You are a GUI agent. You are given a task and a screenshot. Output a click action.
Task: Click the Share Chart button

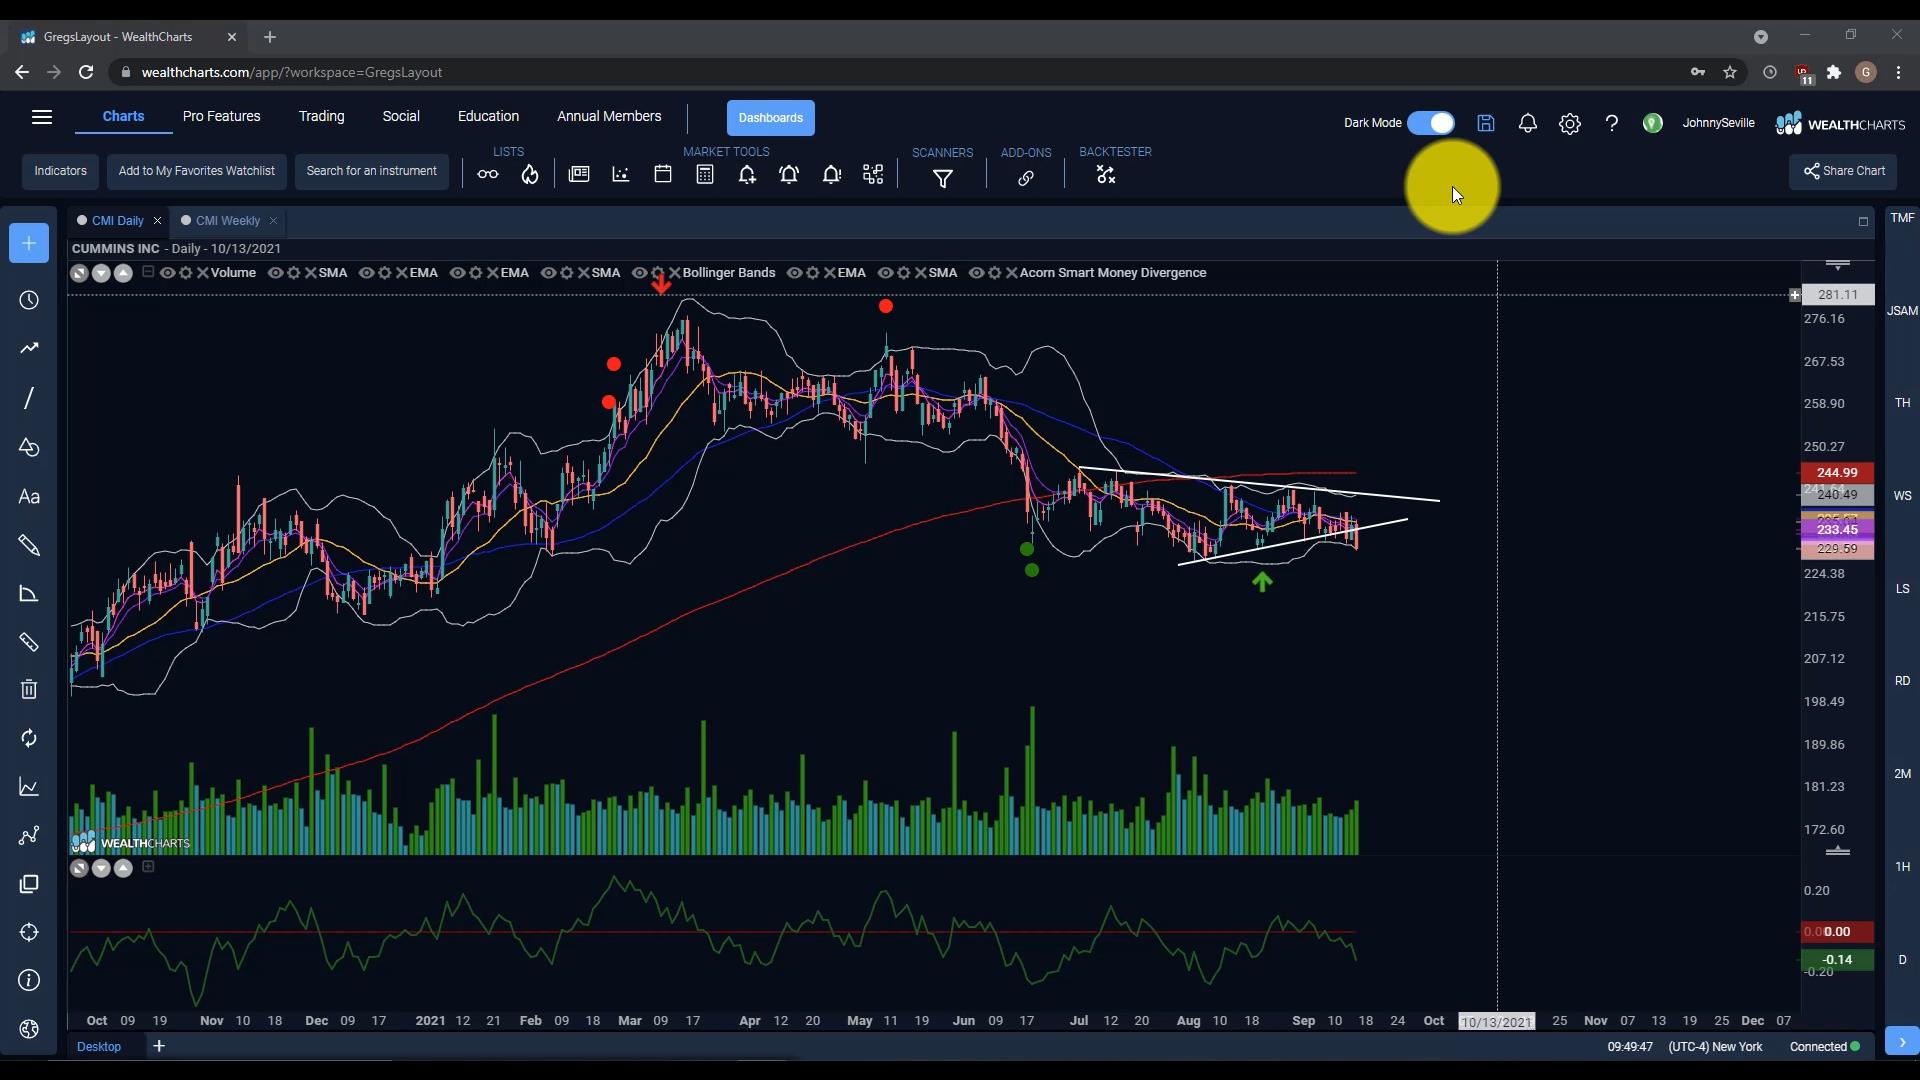click(1843, 171)
